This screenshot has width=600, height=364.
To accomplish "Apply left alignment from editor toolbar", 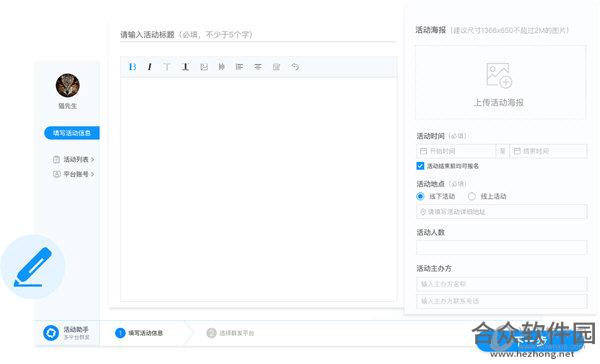I will coord(240,67).
